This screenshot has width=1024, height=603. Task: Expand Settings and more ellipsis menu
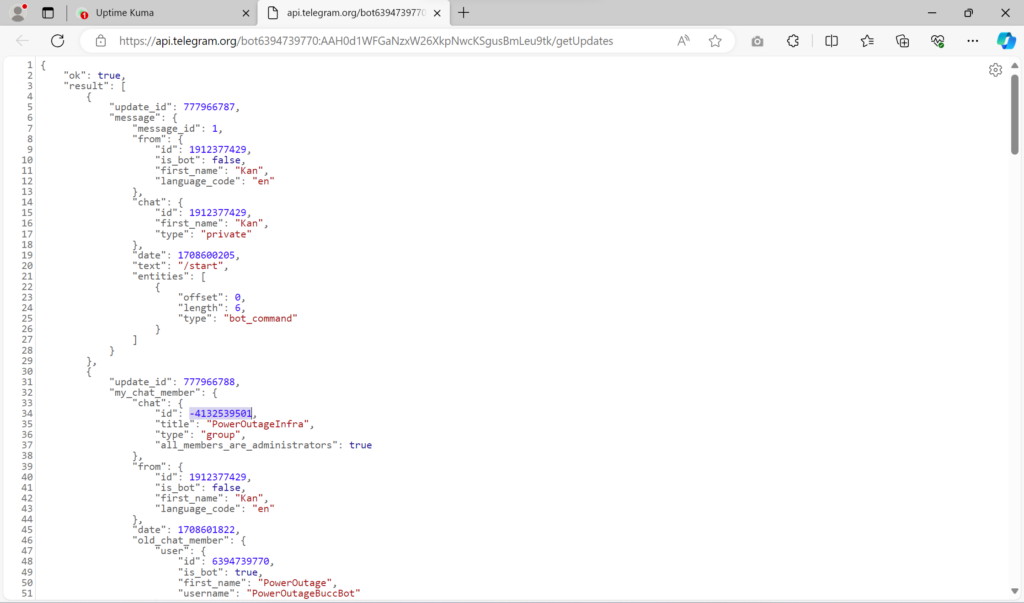(x=972, y=41)
